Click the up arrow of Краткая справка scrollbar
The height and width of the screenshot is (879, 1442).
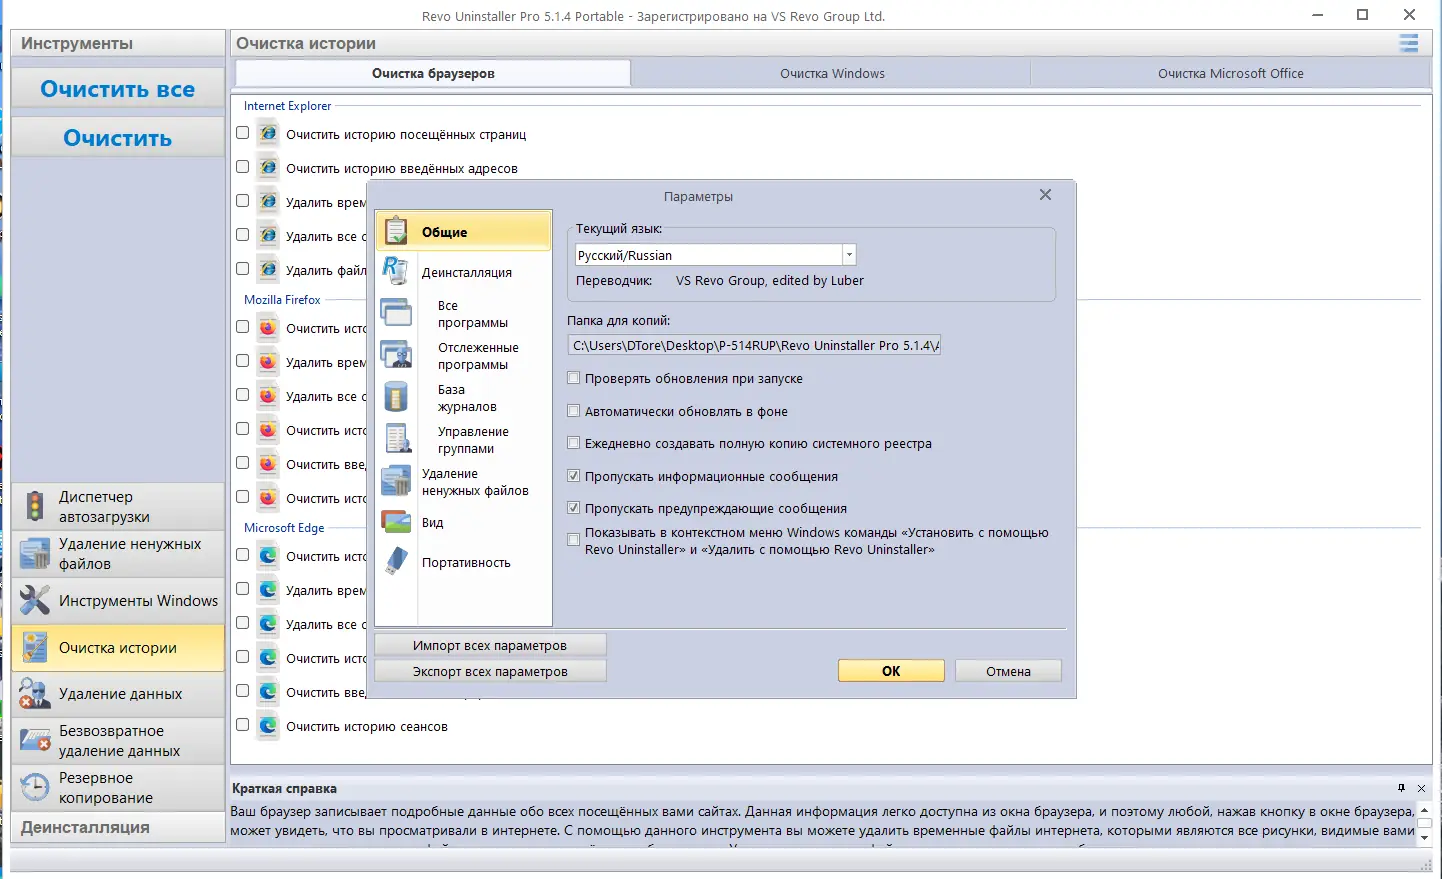pos(1425,810)
